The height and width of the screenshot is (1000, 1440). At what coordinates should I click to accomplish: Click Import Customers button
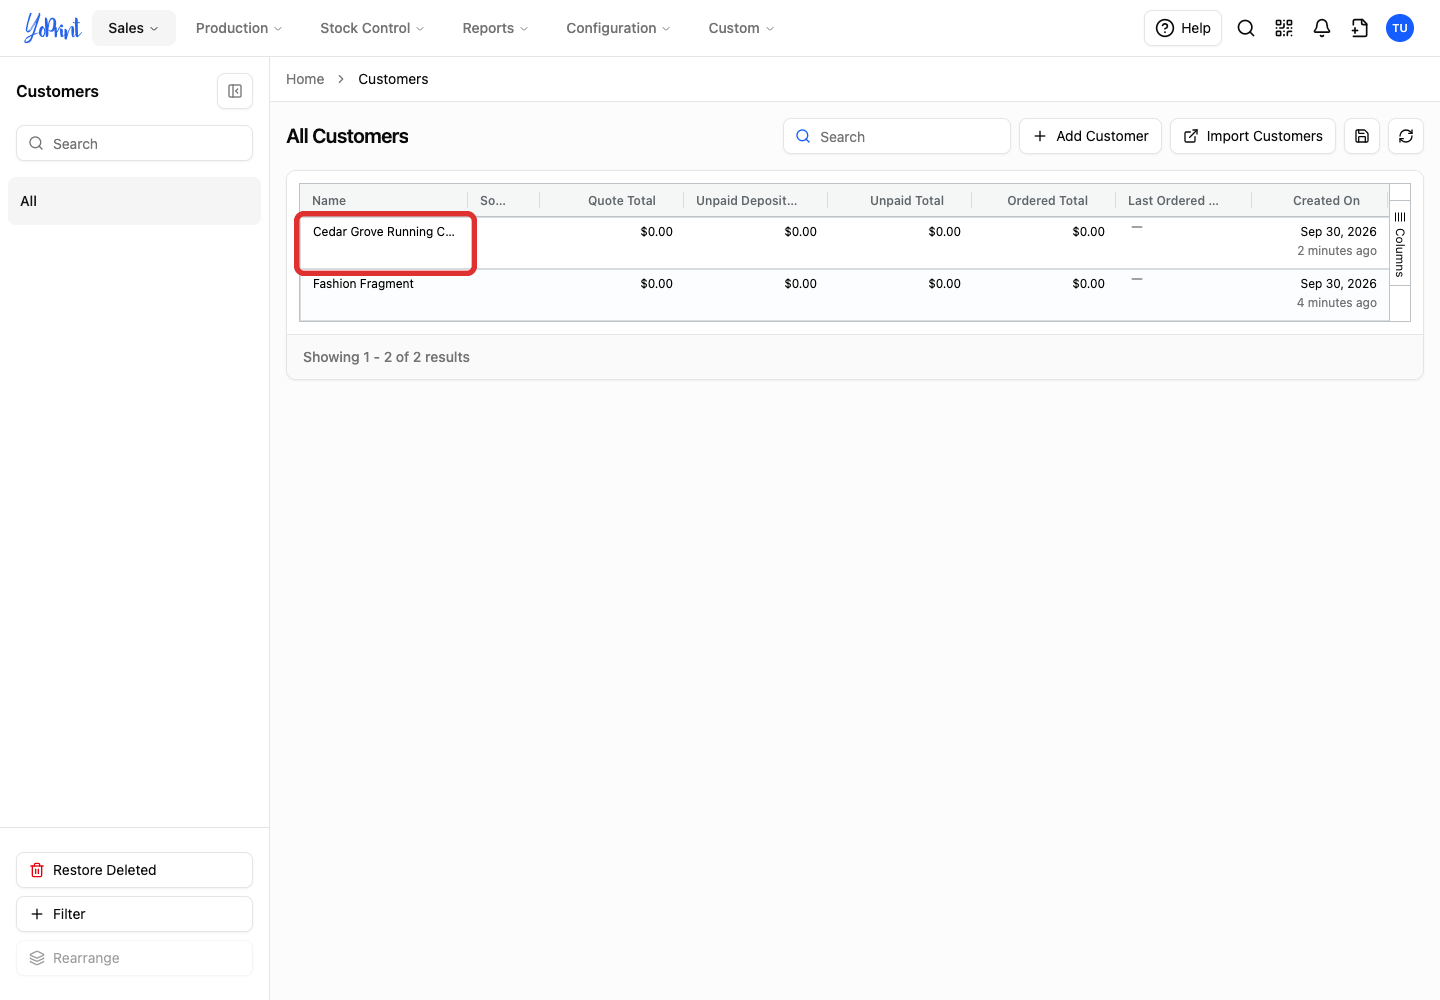tap(1253, 136)
